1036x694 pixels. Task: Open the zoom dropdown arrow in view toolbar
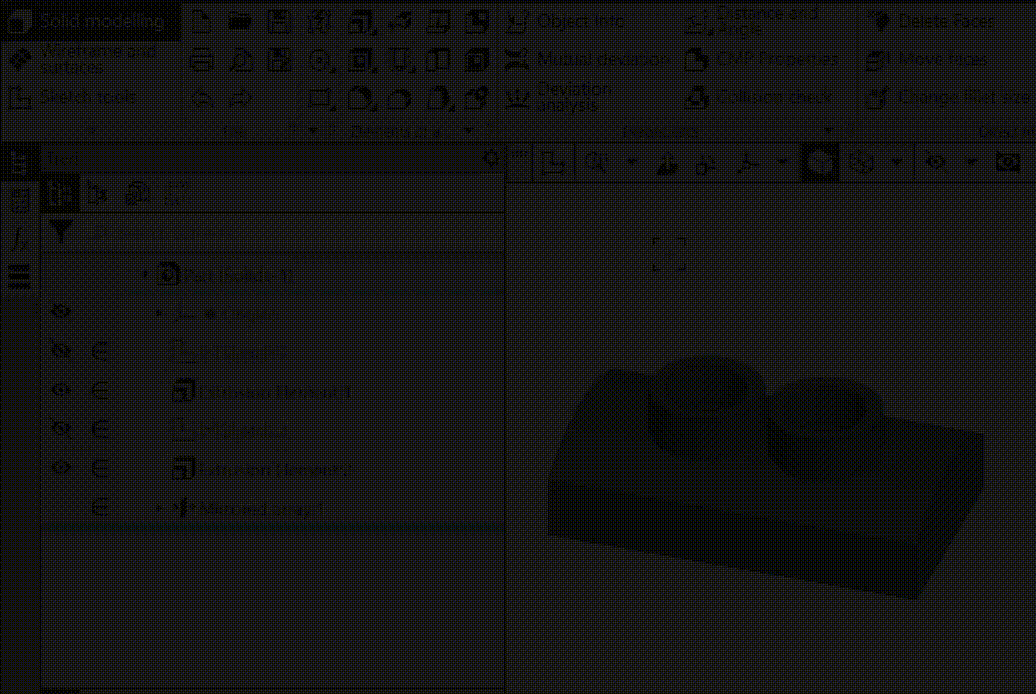pos(631,162)
